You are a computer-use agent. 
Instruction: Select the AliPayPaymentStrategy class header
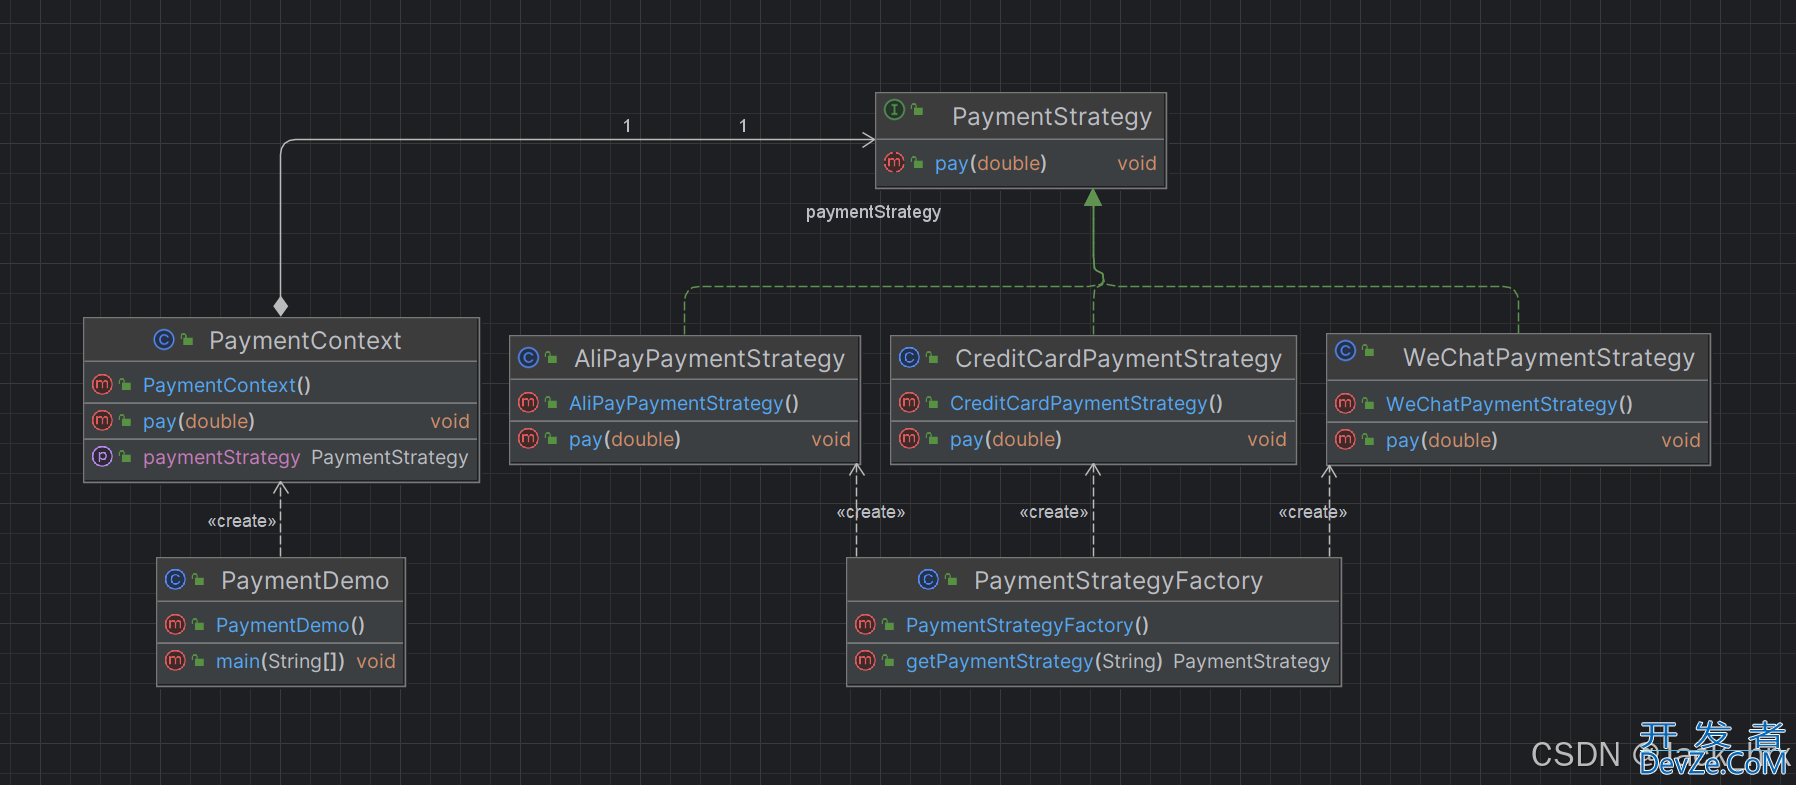coord(684,358)
